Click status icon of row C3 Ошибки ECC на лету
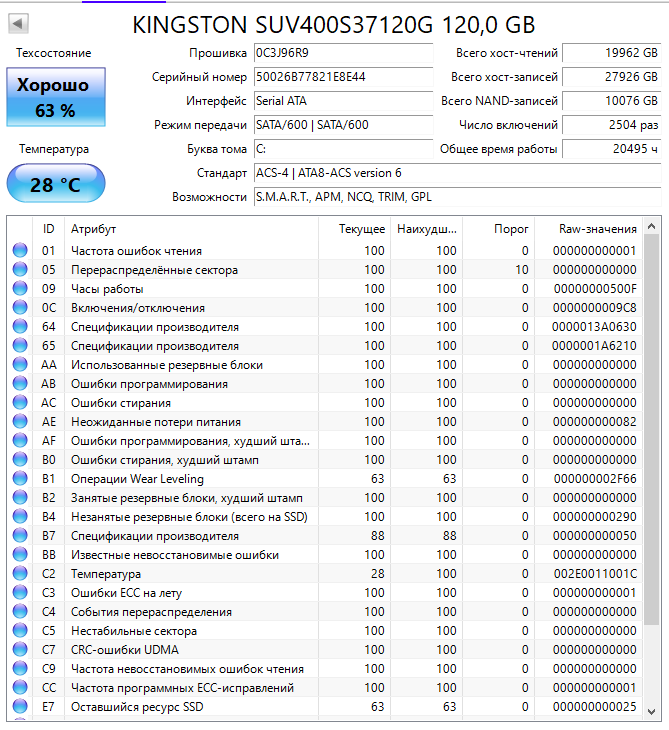Viewport: 669px width, 730px height. 20,593
